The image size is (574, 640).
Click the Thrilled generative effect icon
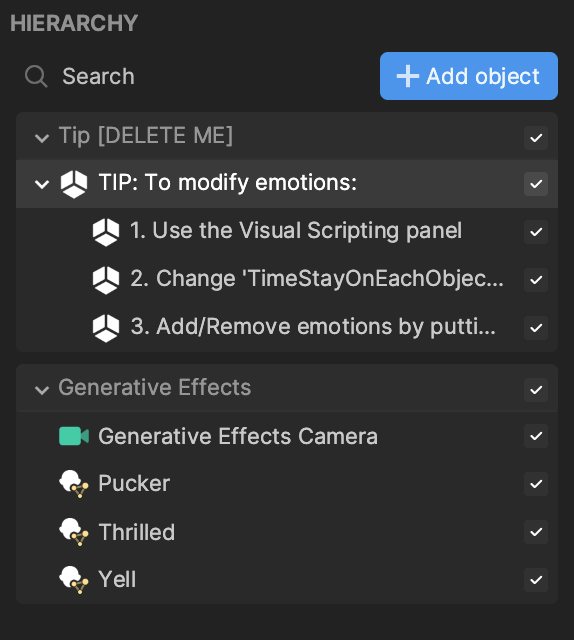74,532
